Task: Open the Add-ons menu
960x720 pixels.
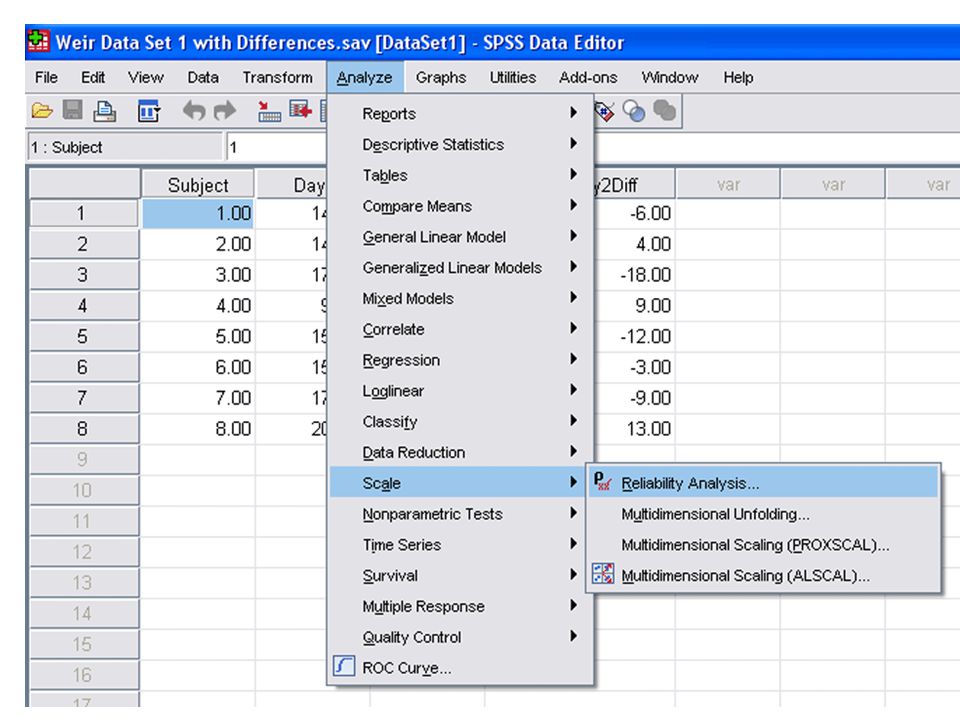Action: pyautogui.click(x=588, y=78)
